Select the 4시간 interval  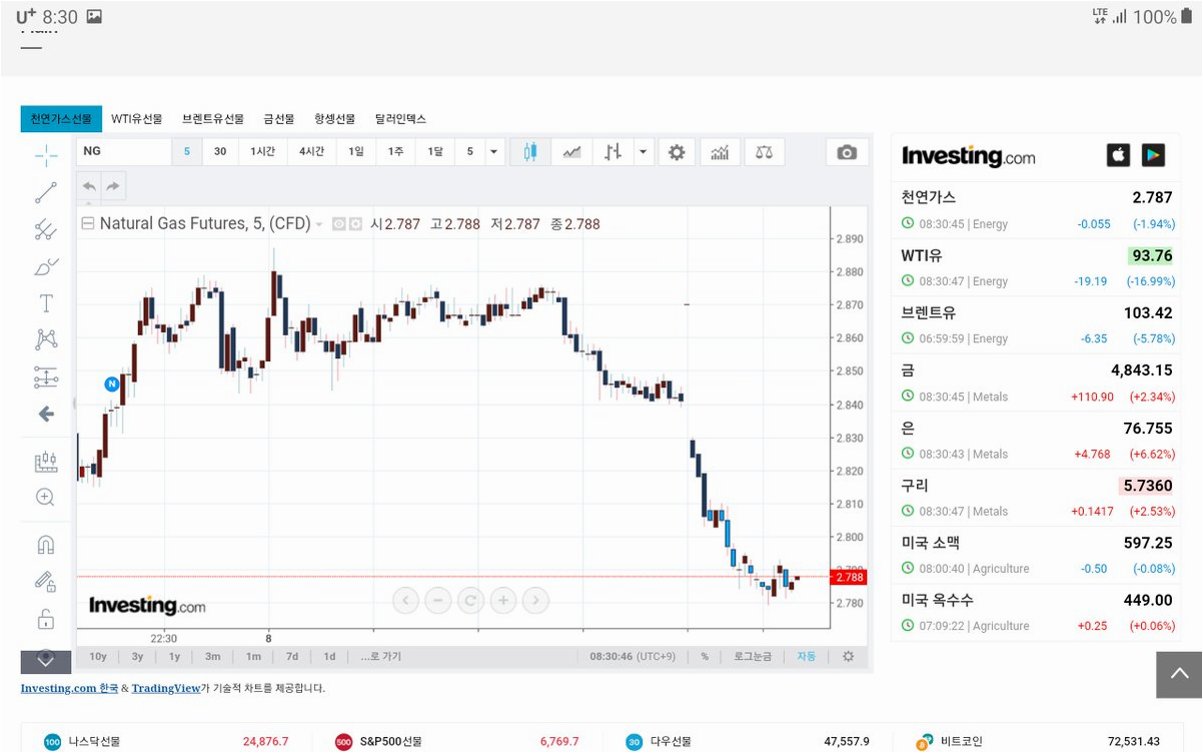pyautogui.click(x=312, y=152)
